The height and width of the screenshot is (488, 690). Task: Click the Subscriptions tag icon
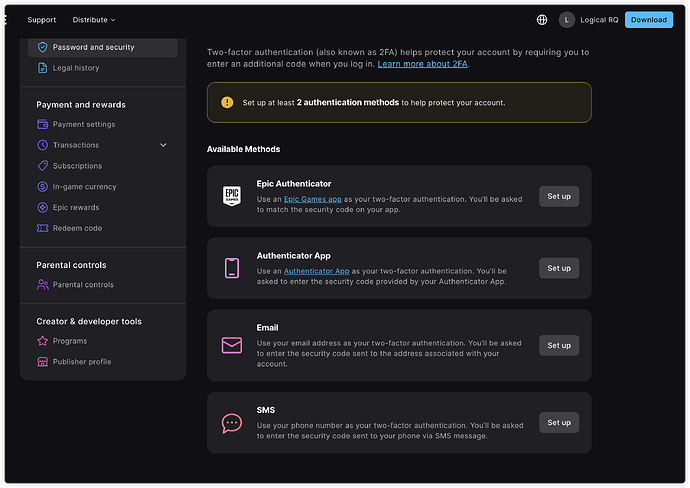pyautogui.click(x=42, y=165)
